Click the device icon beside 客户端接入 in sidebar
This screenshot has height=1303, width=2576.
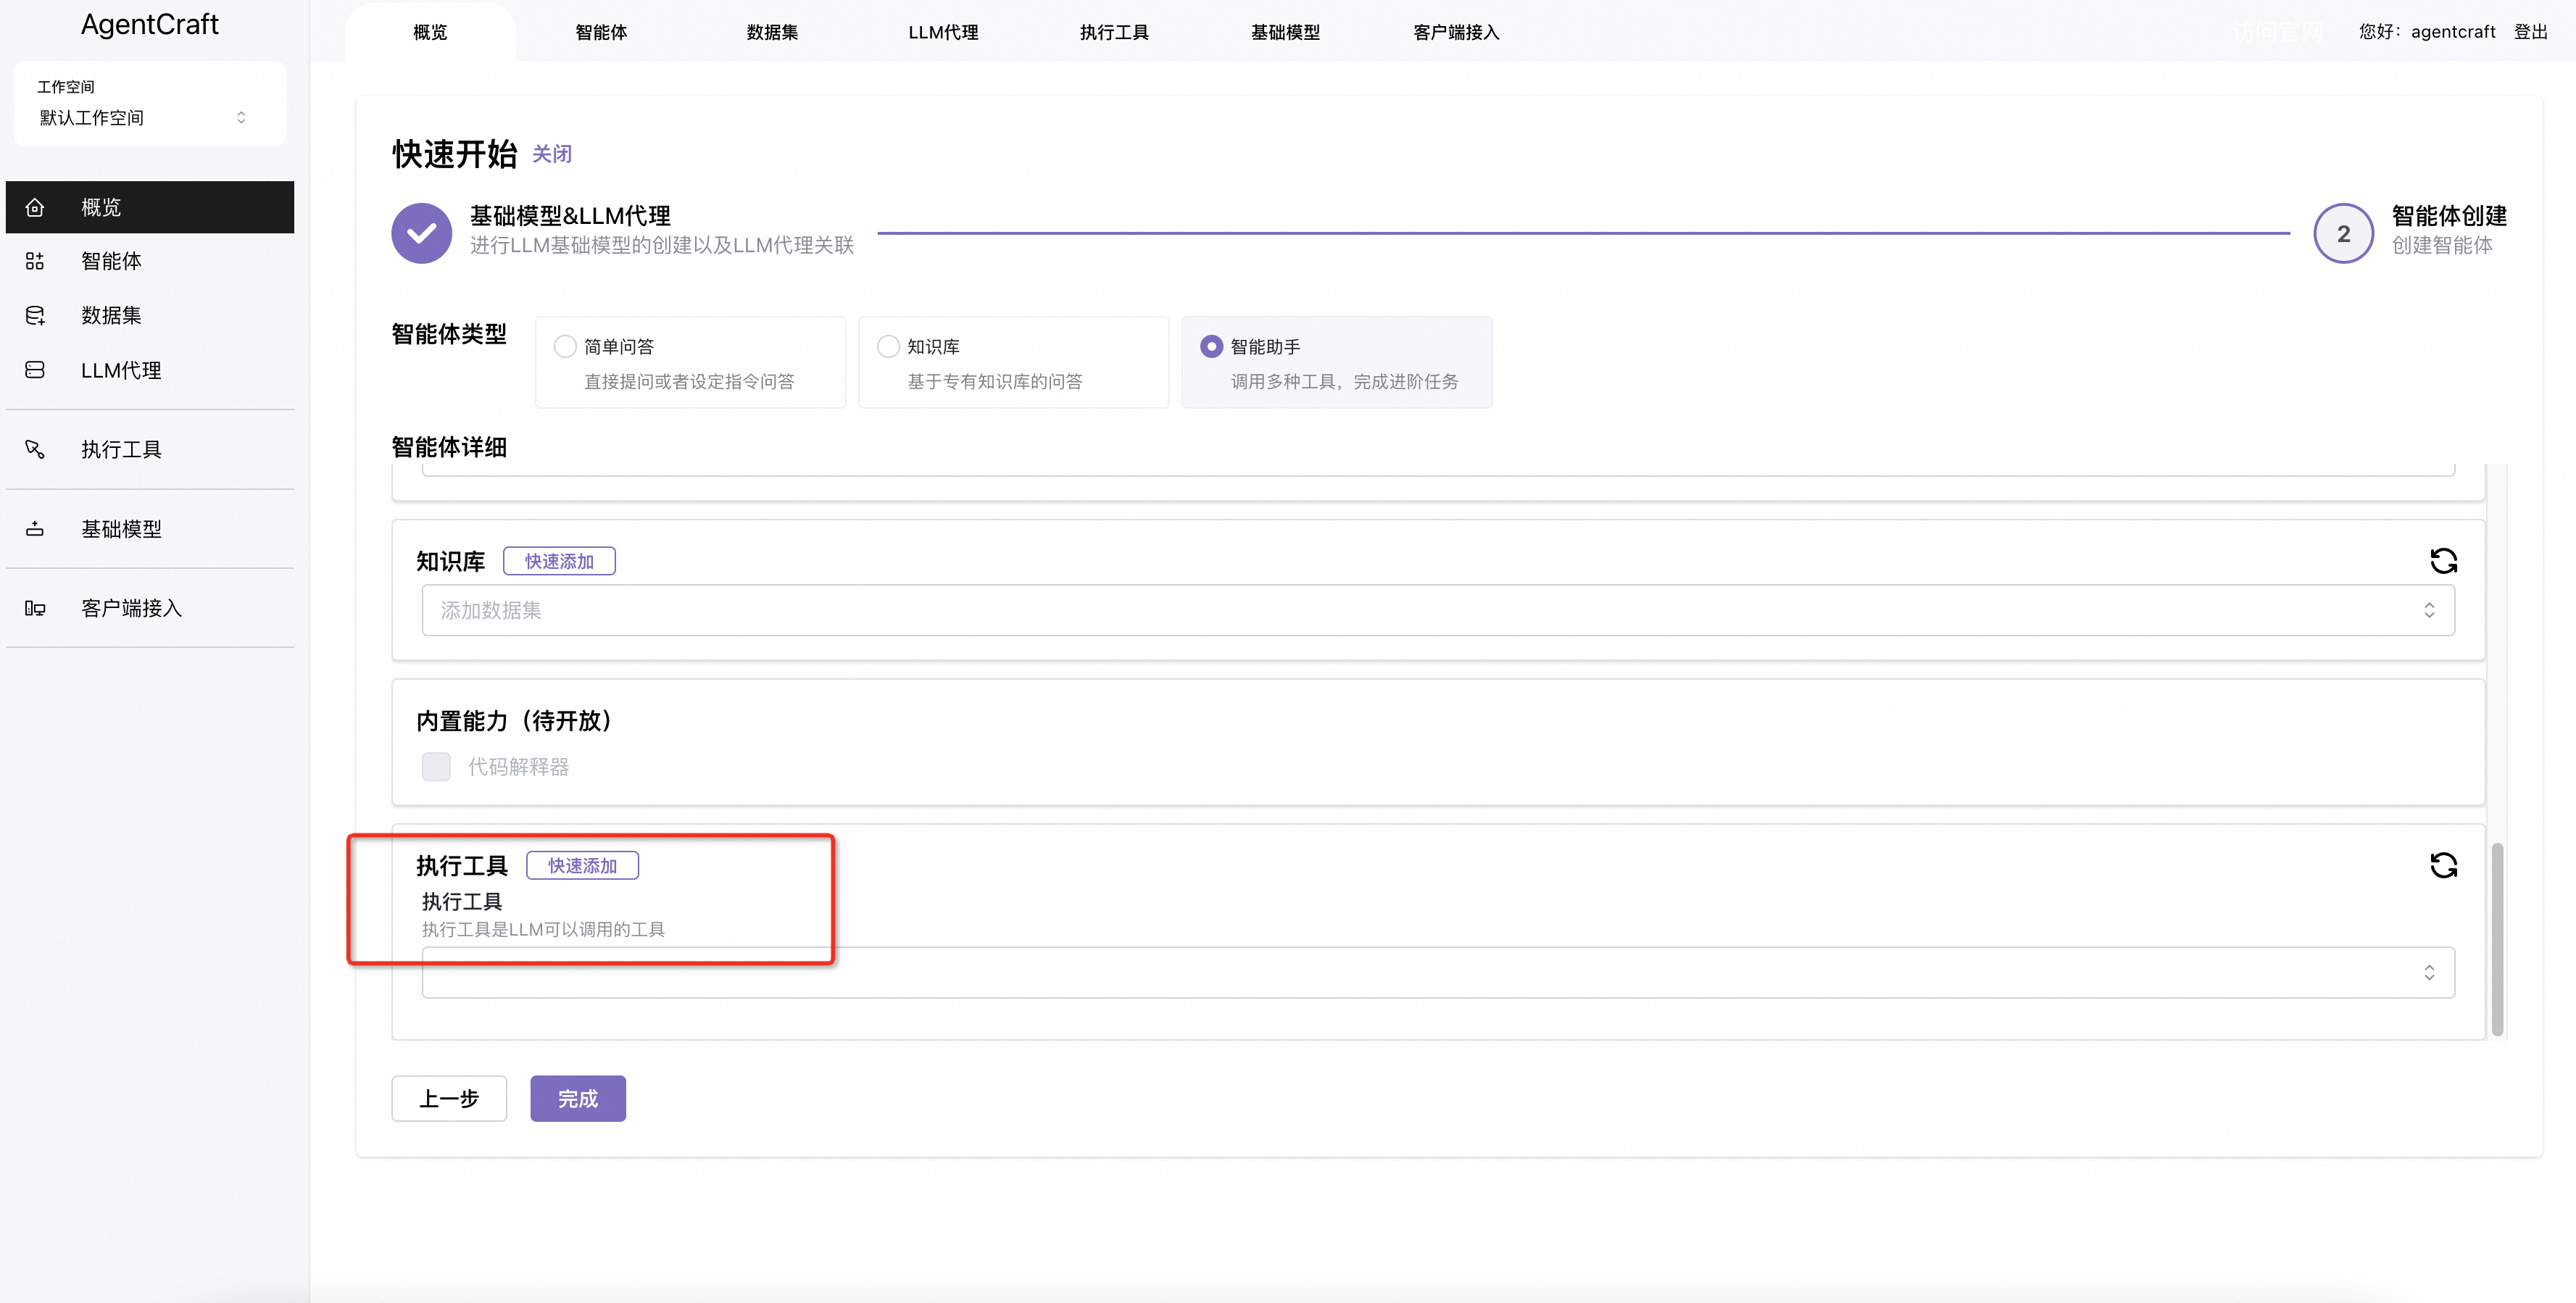(35, 608)
